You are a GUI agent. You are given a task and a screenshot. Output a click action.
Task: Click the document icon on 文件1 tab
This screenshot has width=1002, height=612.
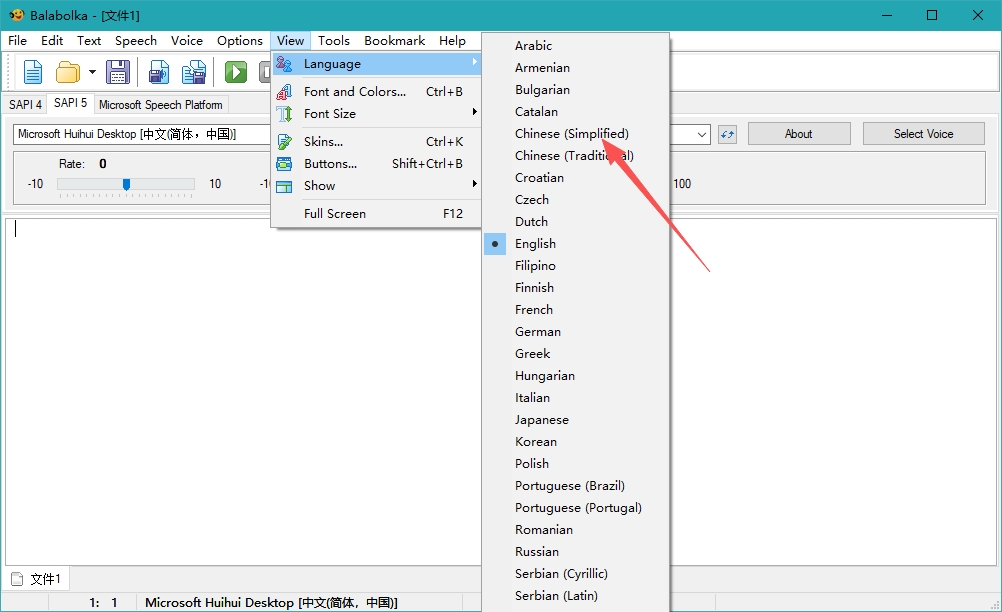tap(18, 579)
